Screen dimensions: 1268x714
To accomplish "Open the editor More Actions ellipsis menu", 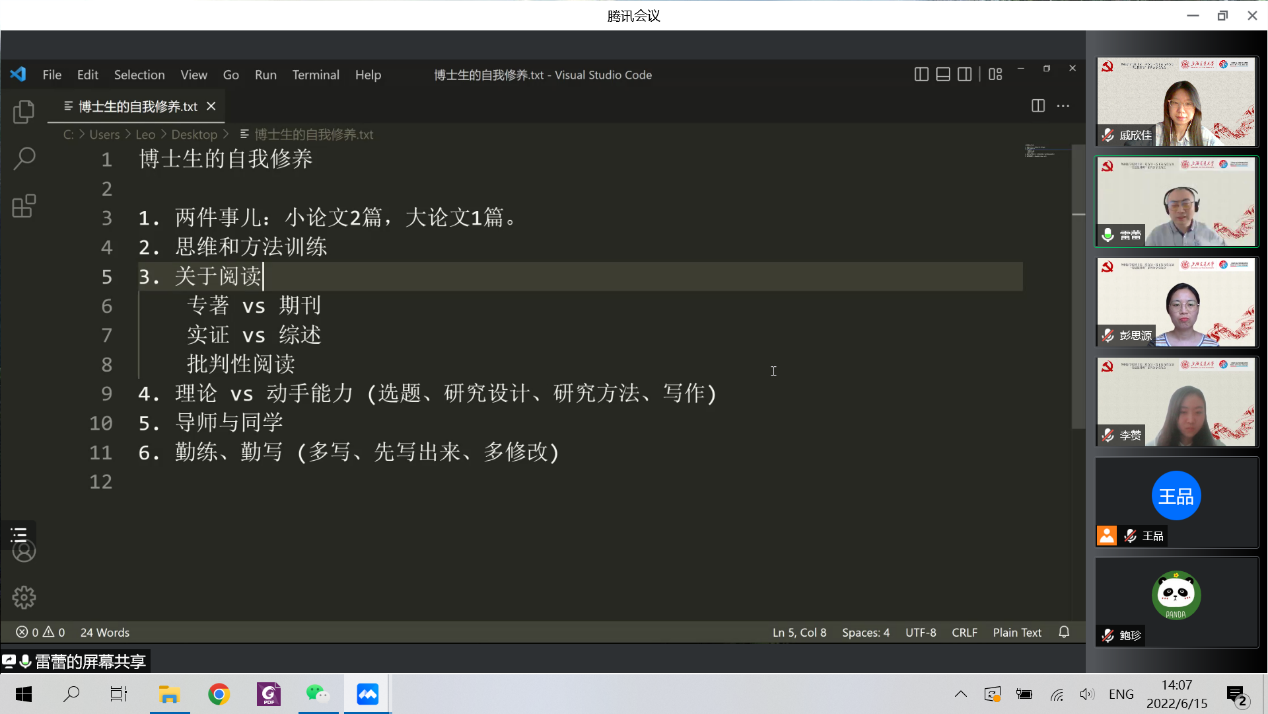I will pyautogui.click(x=1063, y=106).
